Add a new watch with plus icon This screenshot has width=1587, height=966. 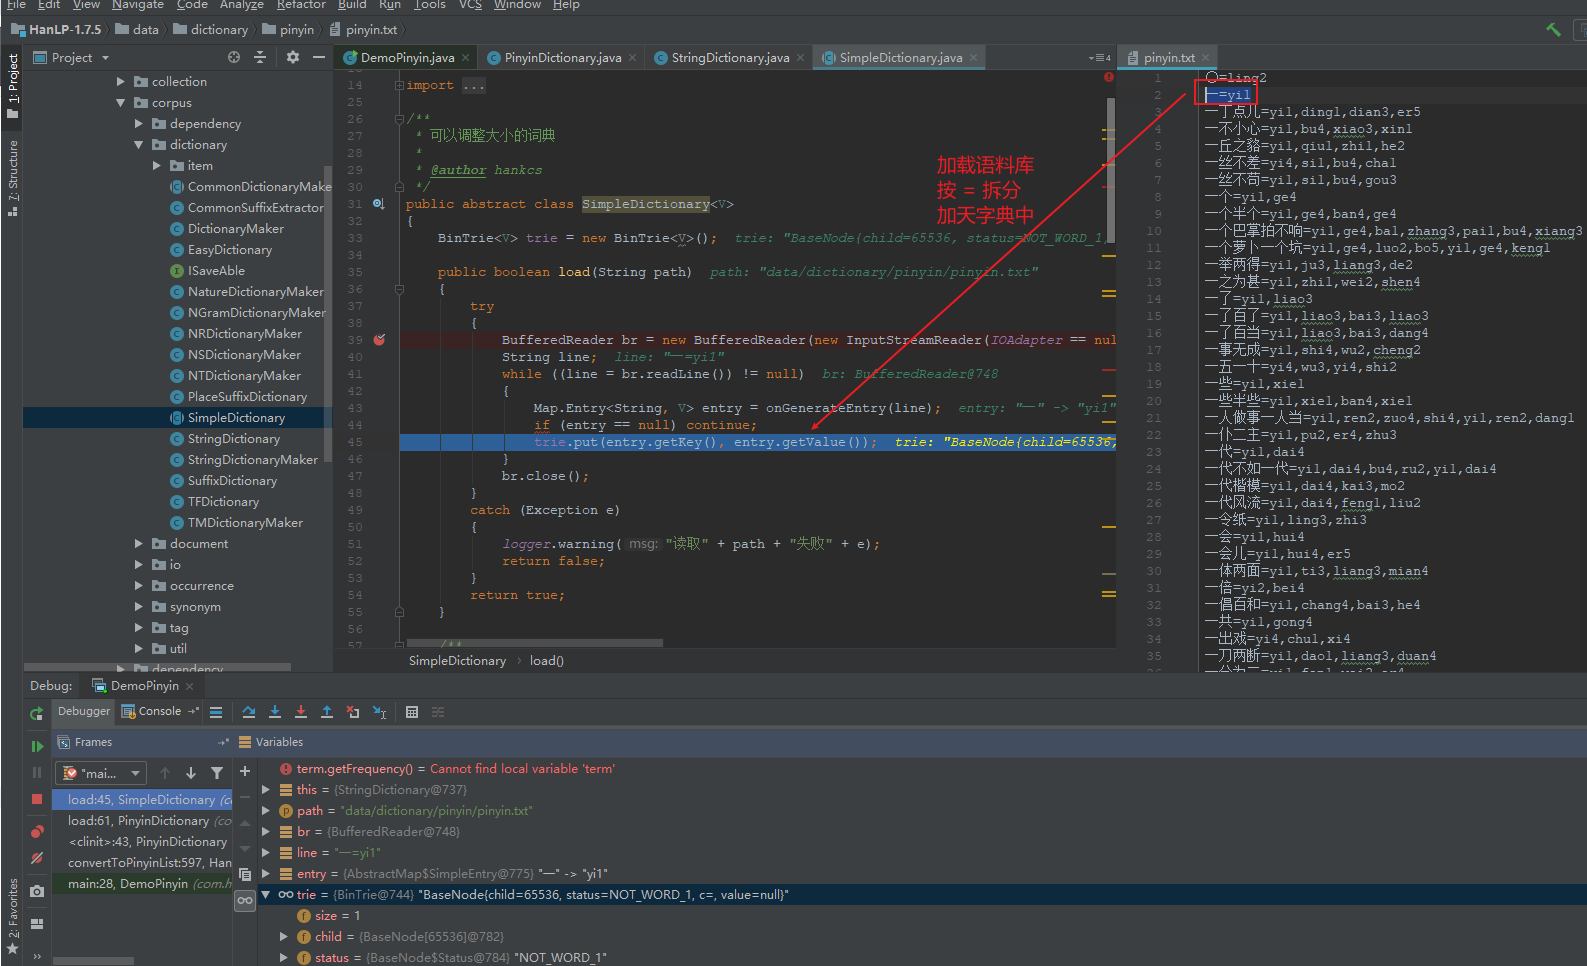[x=245, y=771]
